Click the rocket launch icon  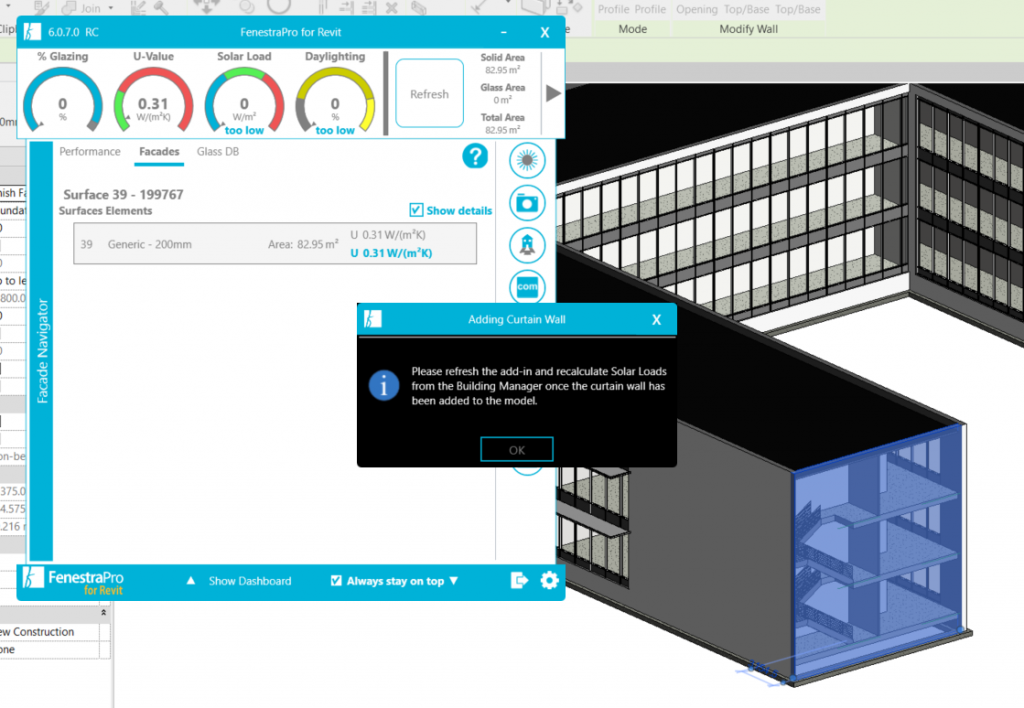tap(527, 245)
